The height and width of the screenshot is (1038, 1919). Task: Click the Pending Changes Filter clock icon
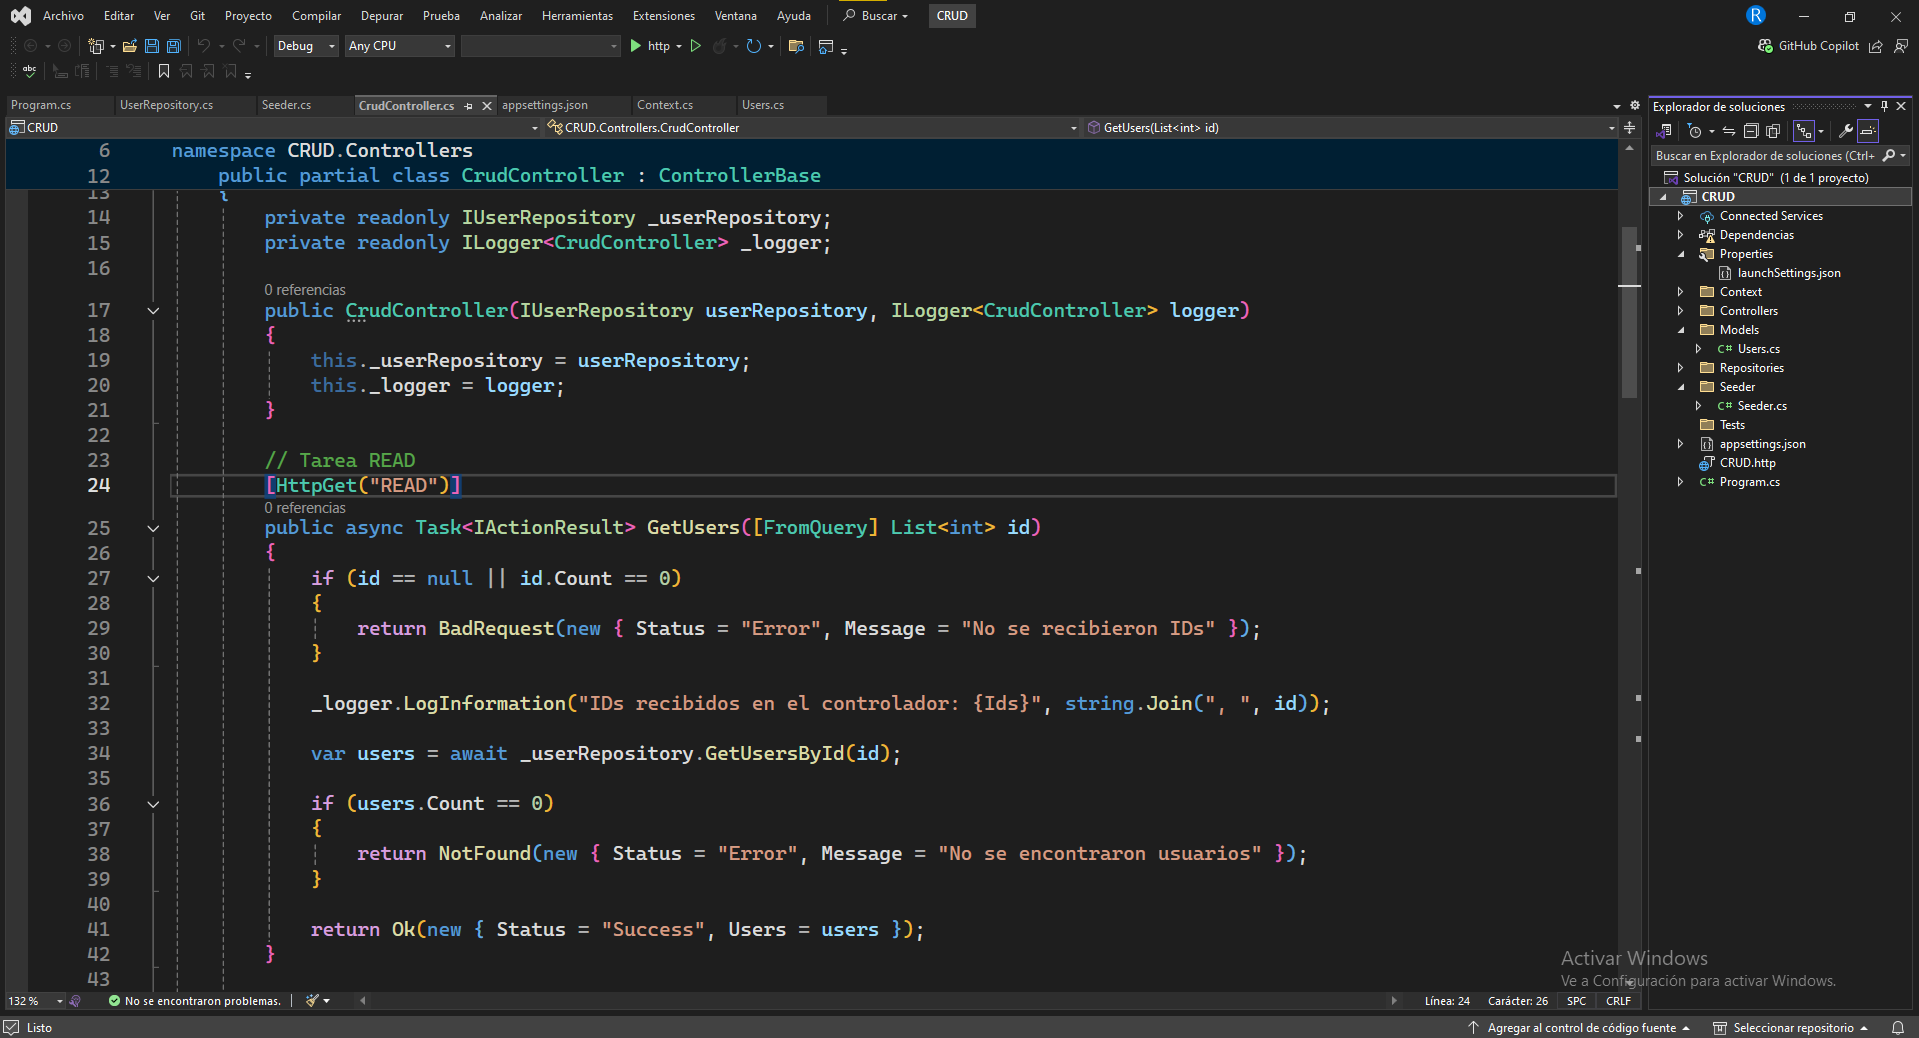pos(1694,131)
